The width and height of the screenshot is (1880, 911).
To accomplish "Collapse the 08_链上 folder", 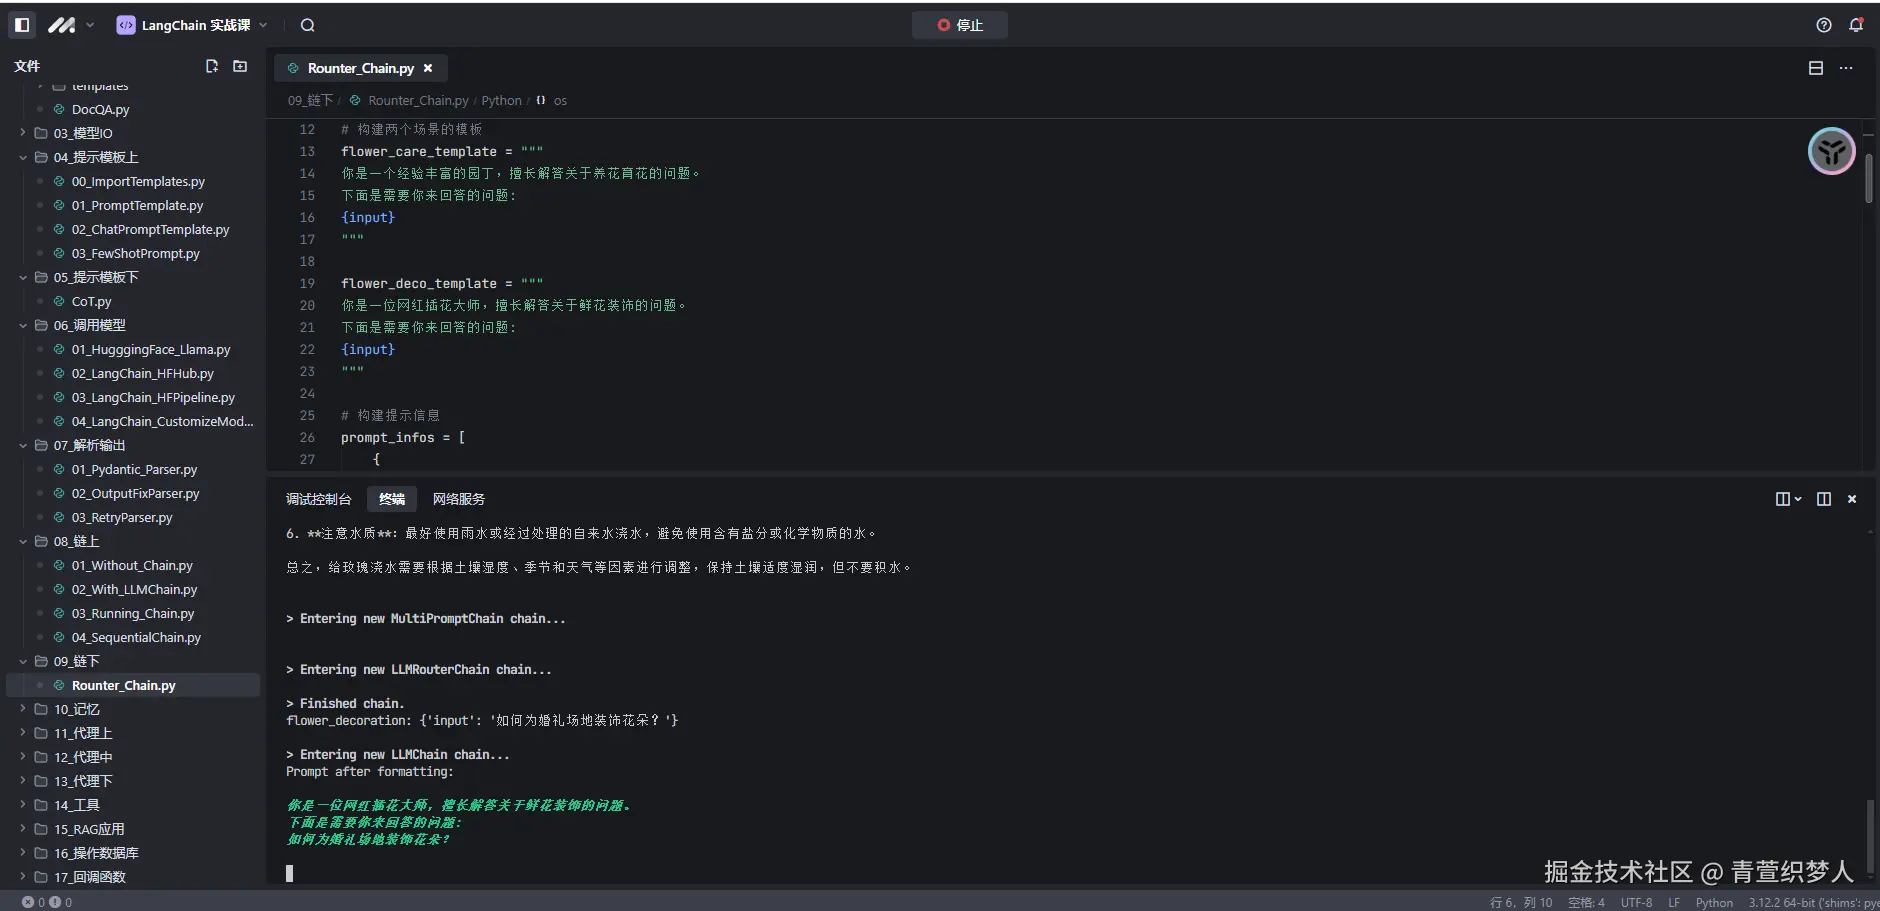I will [x=23, y=541].
